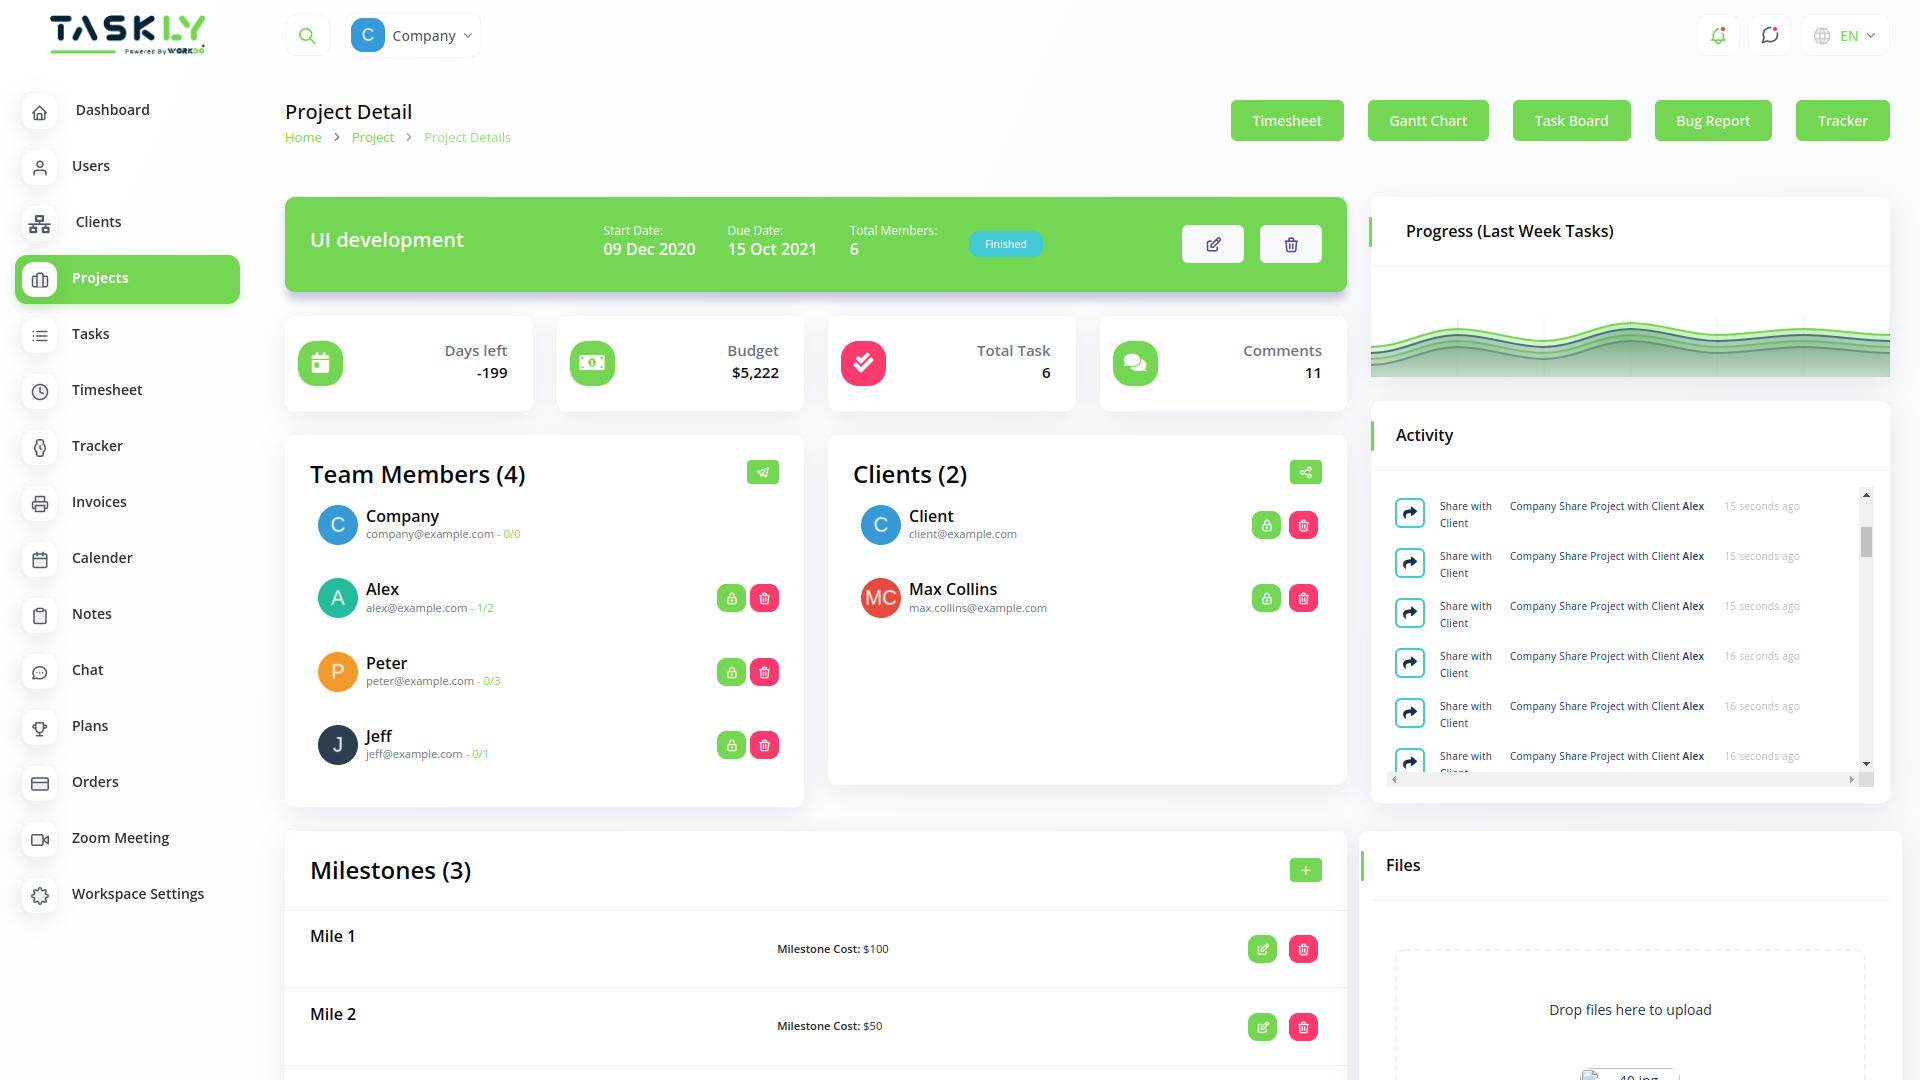
Task: Click the invite icon on Team Members panel
Action: [763, 471]
